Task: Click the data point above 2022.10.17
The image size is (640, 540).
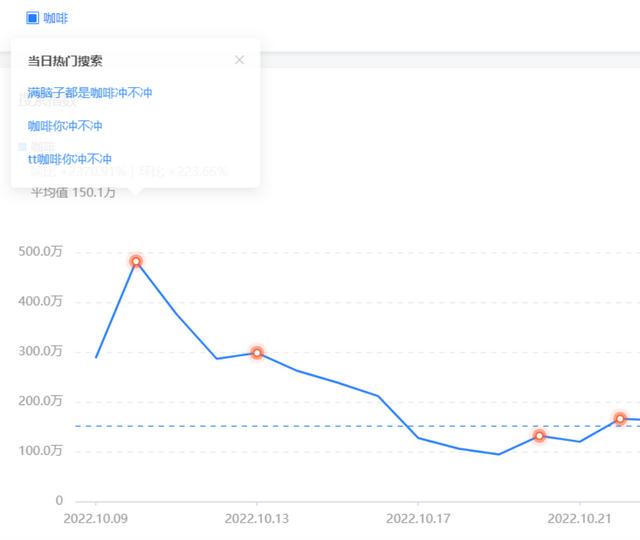Action: click(x=418, y=437)
